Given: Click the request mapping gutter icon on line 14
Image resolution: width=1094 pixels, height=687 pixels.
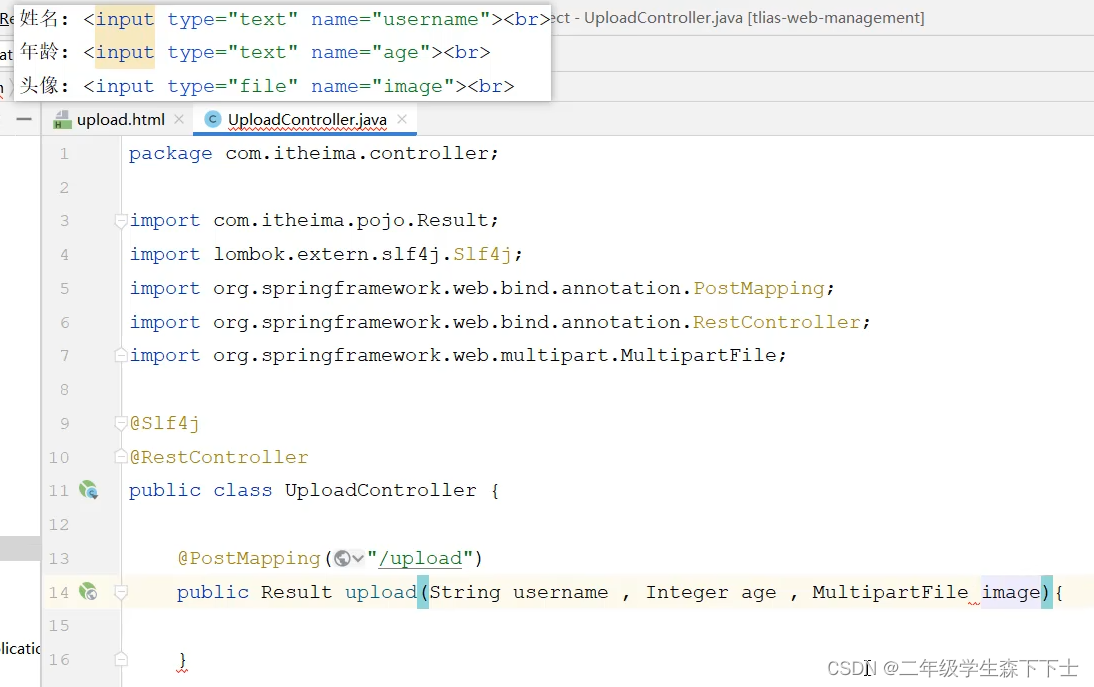Looking at the screenshot, I should point(88,591).
